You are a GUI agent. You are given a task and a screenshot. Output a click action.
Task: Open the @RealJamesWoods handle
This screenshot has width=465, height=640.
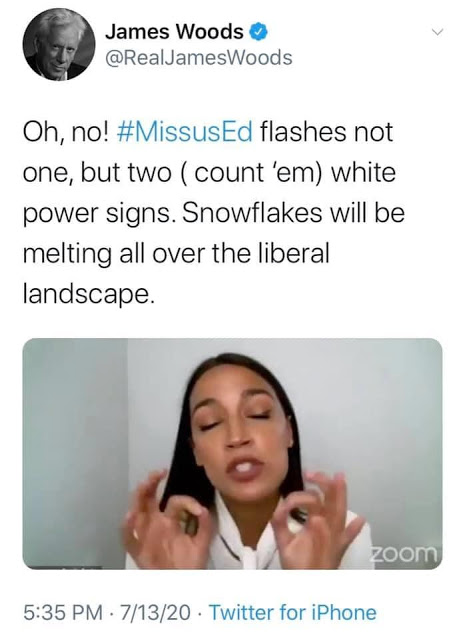[x=199, y=58]
